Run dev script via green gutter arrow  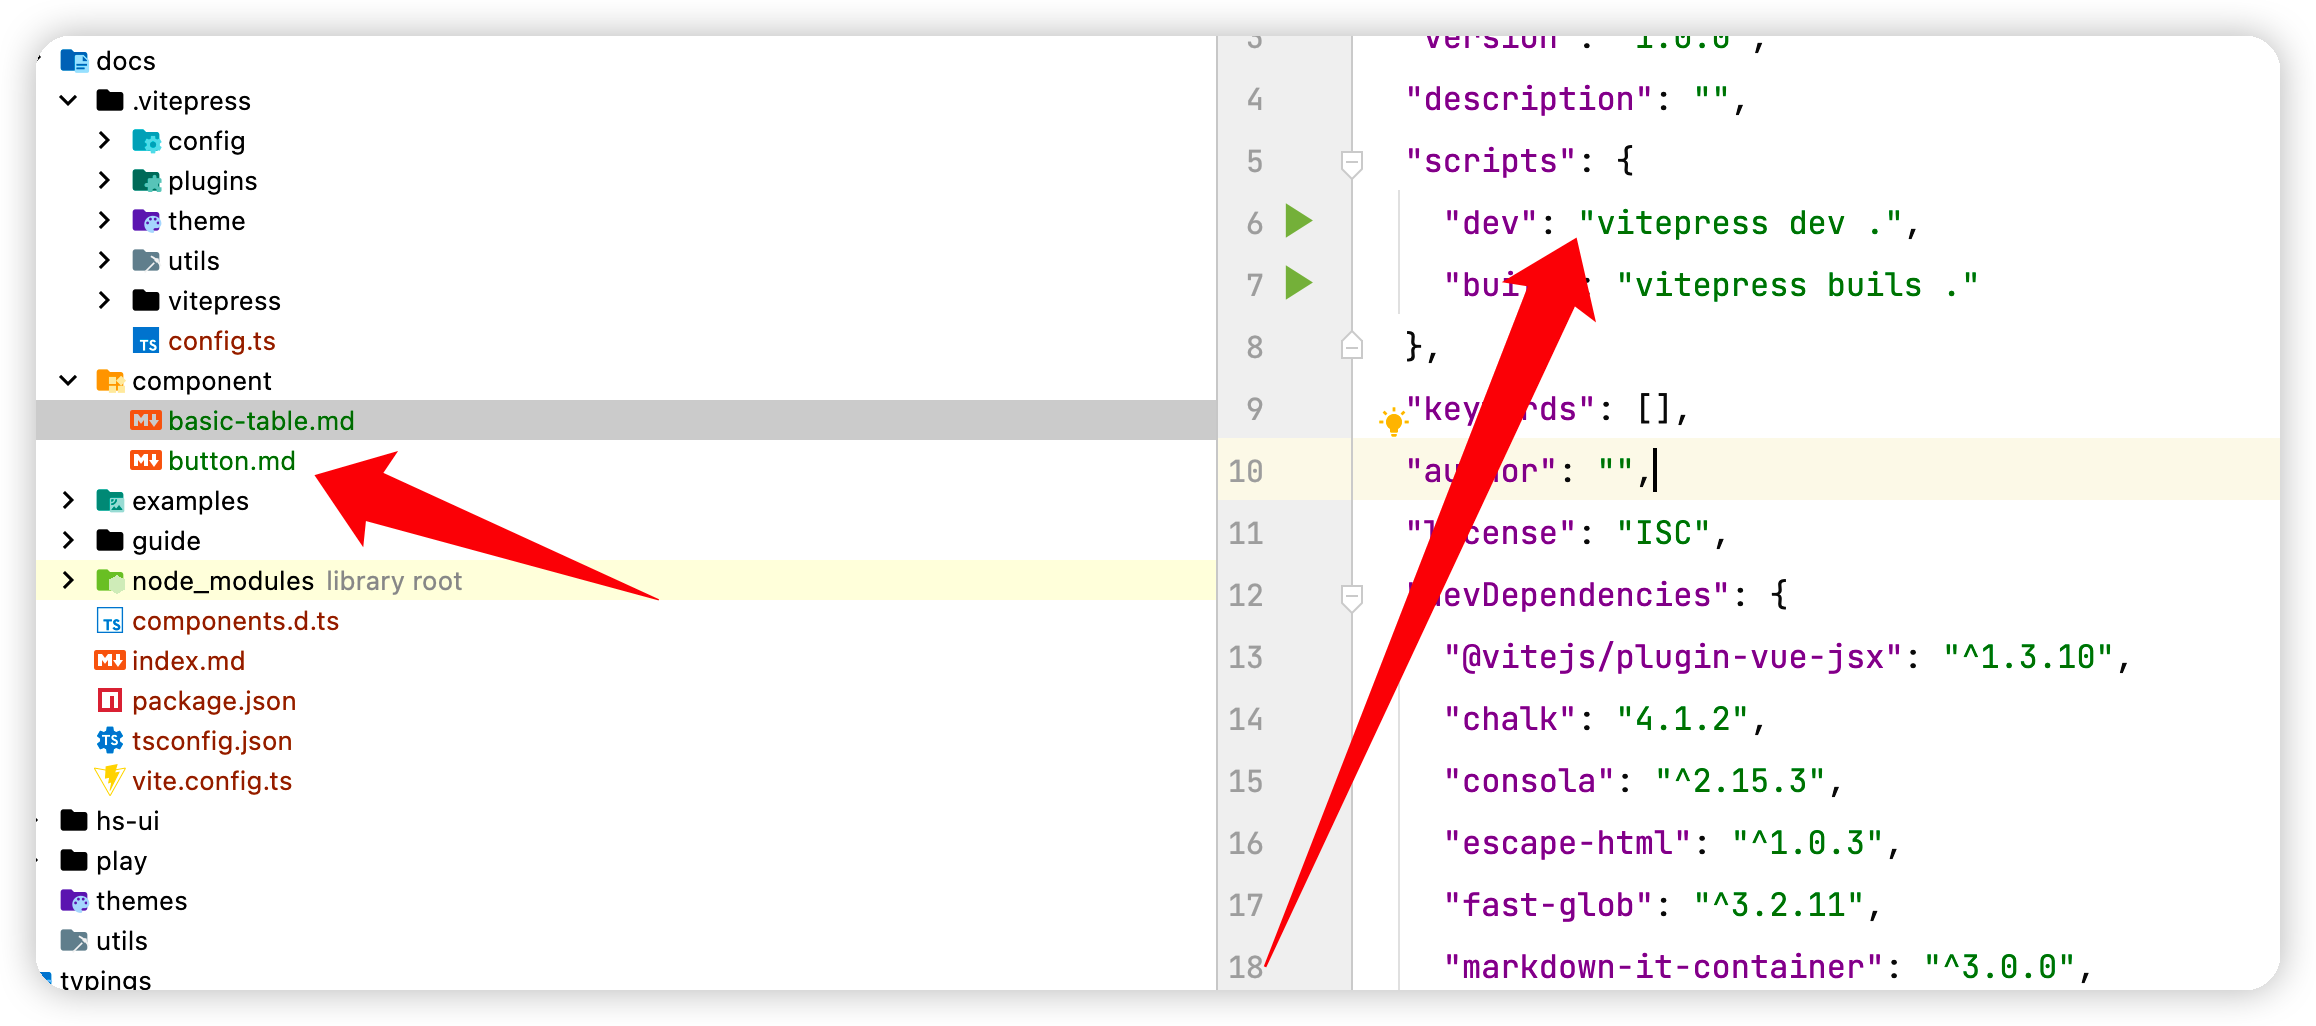click(x=1298, y=222)
